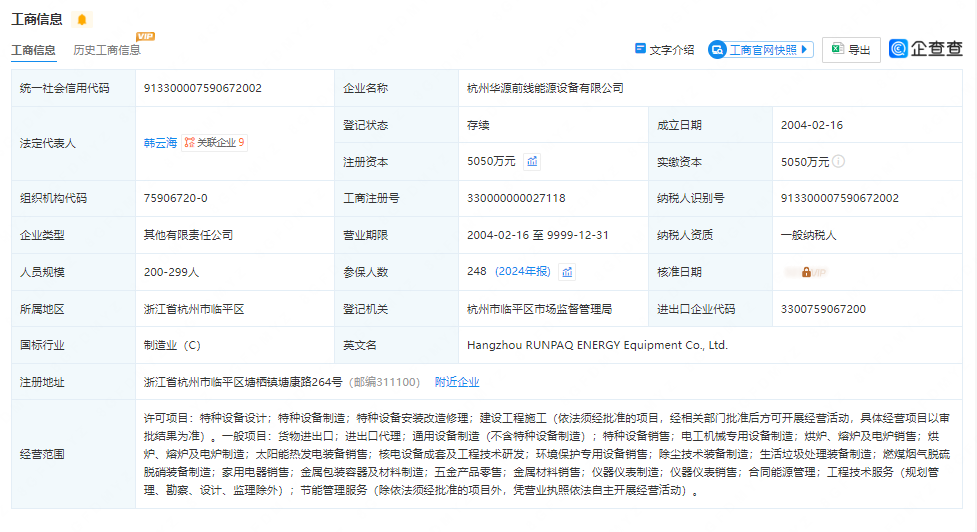Click info icon beside 实缴资本 5050万元
Viewport: 977px width, 532px height.
click(838, 162)
